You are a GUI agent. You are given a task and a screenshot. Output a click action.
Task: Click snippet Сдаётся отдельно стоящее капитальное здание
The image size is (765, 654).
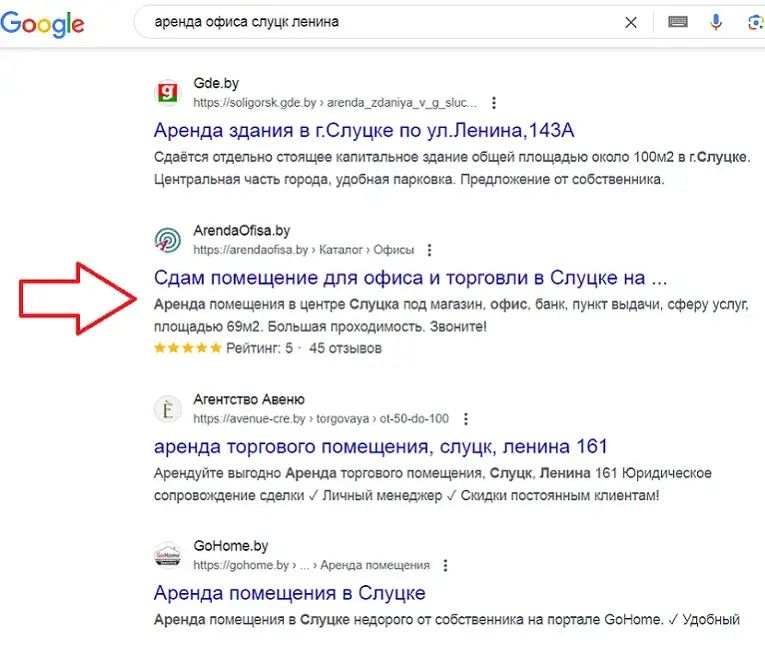452,168
